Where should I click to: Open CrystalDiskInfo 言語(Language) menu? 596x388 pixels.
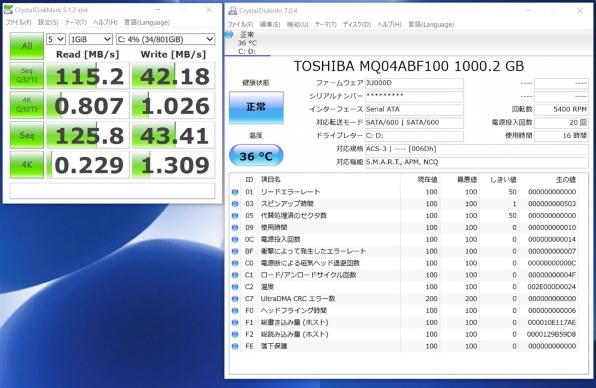point(431,24)
